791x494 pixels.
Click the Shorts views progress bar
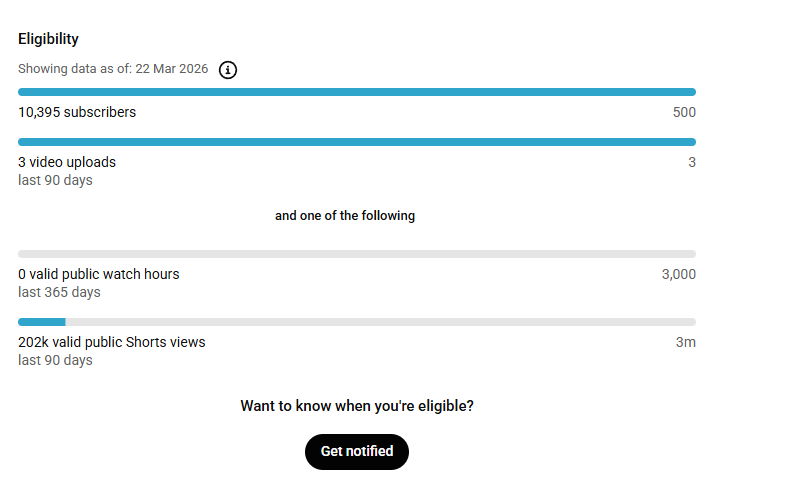tap(357, 322)
